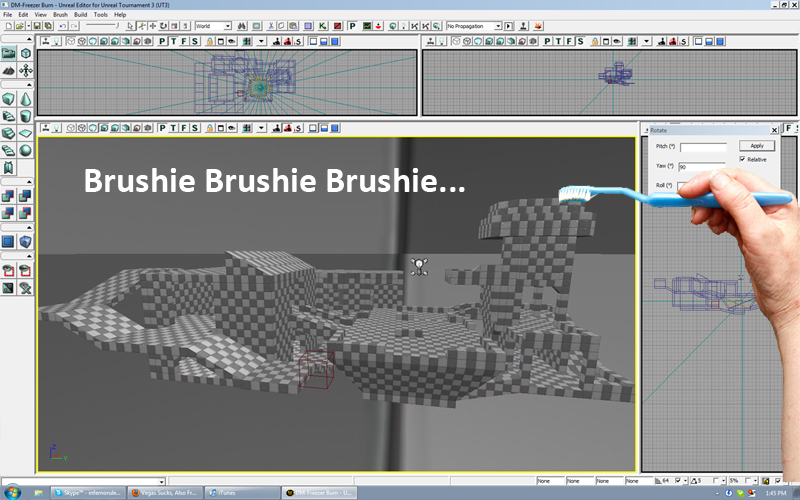Click the Save map icon in toolbar
The width and height of the screenshot is (800, 500).
pyautogui.click(x=38, y=25)
